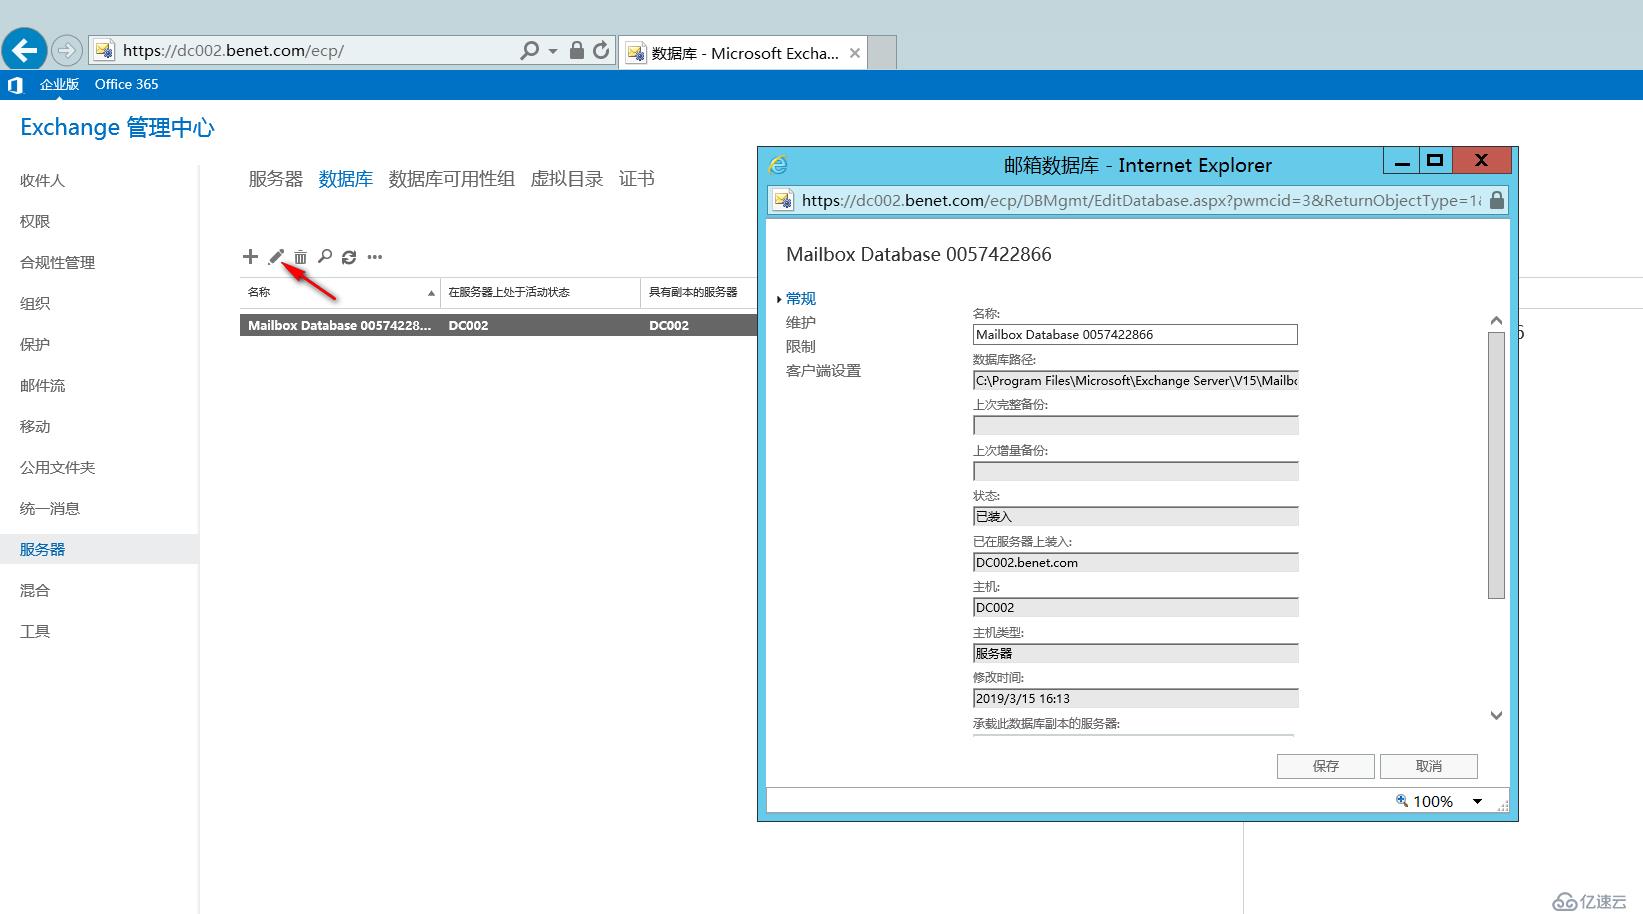
Task: Click the pencil edit icon in toolbar
Action: click(276, 257)
